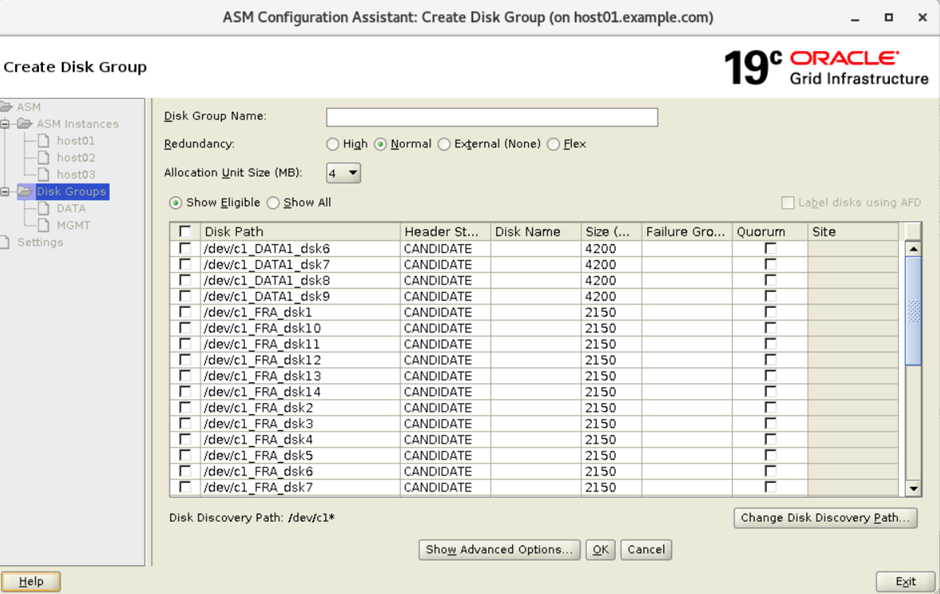Viewport: 940px width, 594px height.
Task: Focus the Disk Group Name field
Action: pos(492,117)
